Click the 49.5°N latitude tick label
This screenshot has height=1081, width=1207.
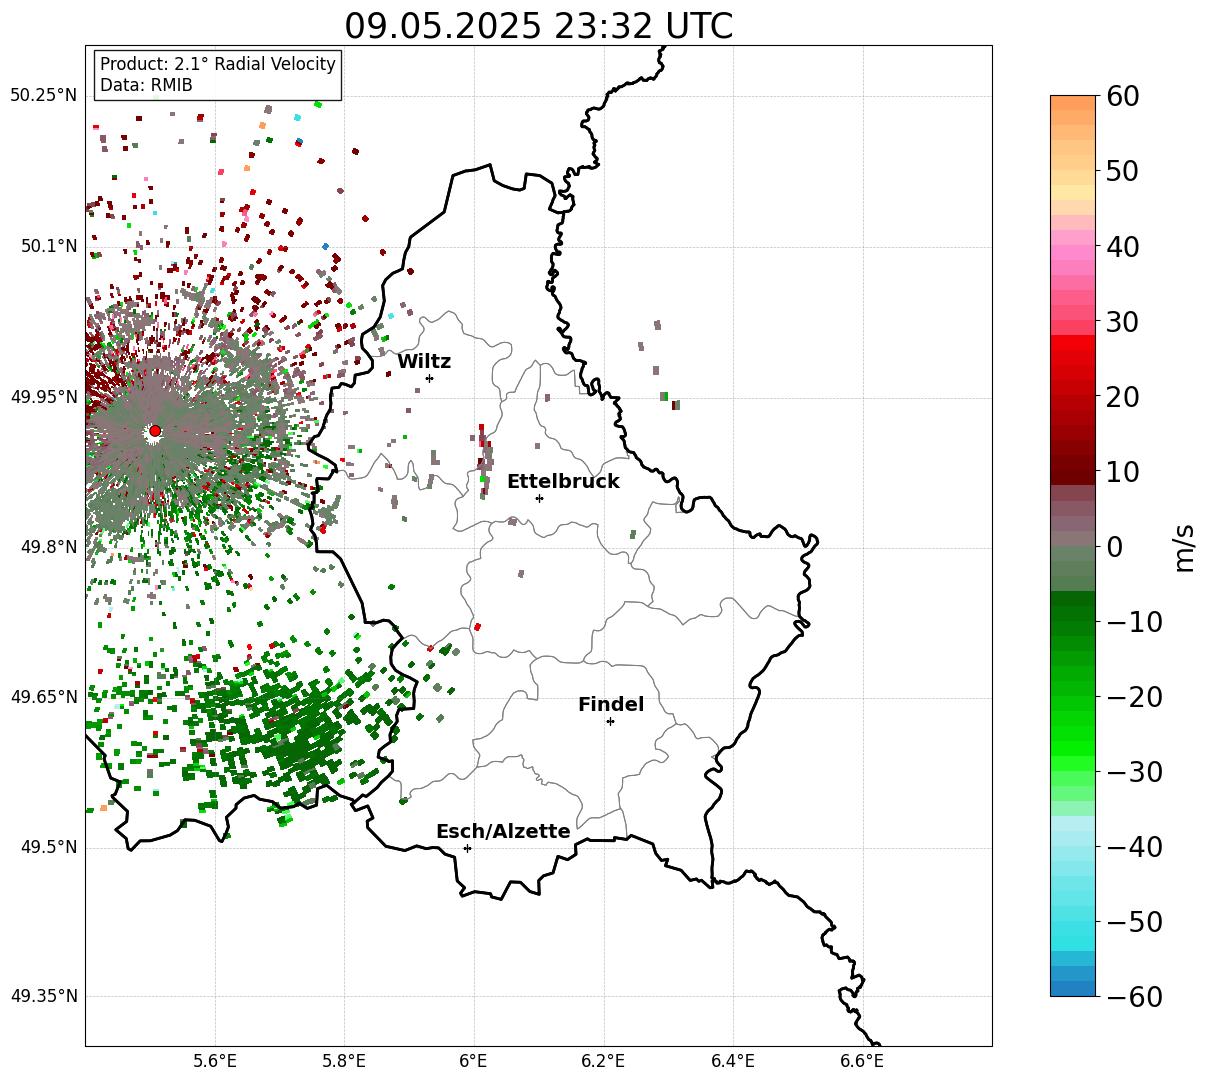tap(47, 847)
